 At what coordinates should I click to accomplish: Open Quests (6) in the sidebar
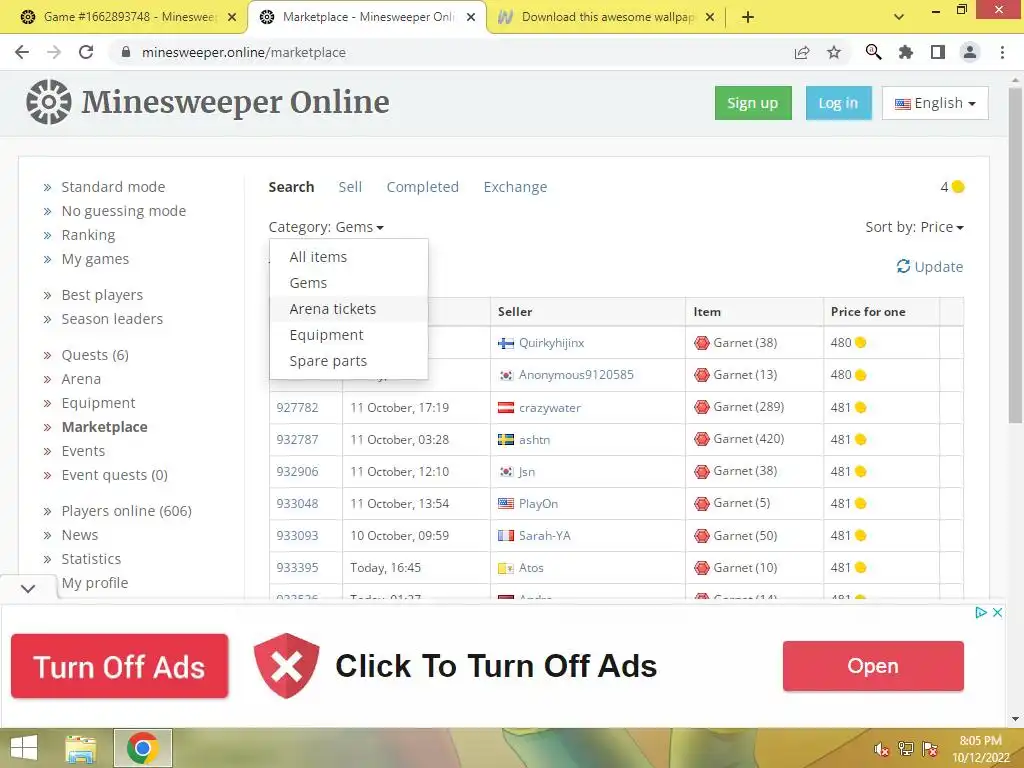95,355
